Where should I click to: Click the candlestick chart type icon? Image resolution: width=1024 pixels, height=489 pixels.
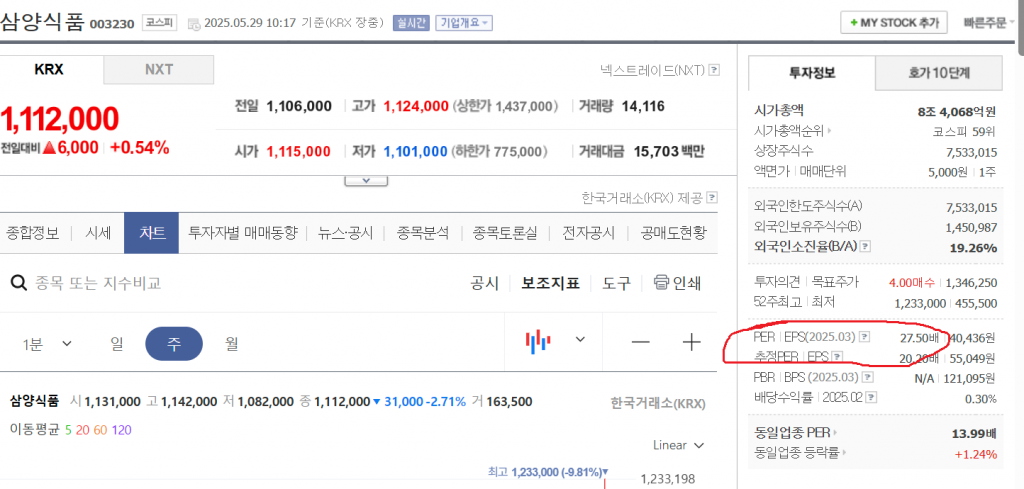539,342
